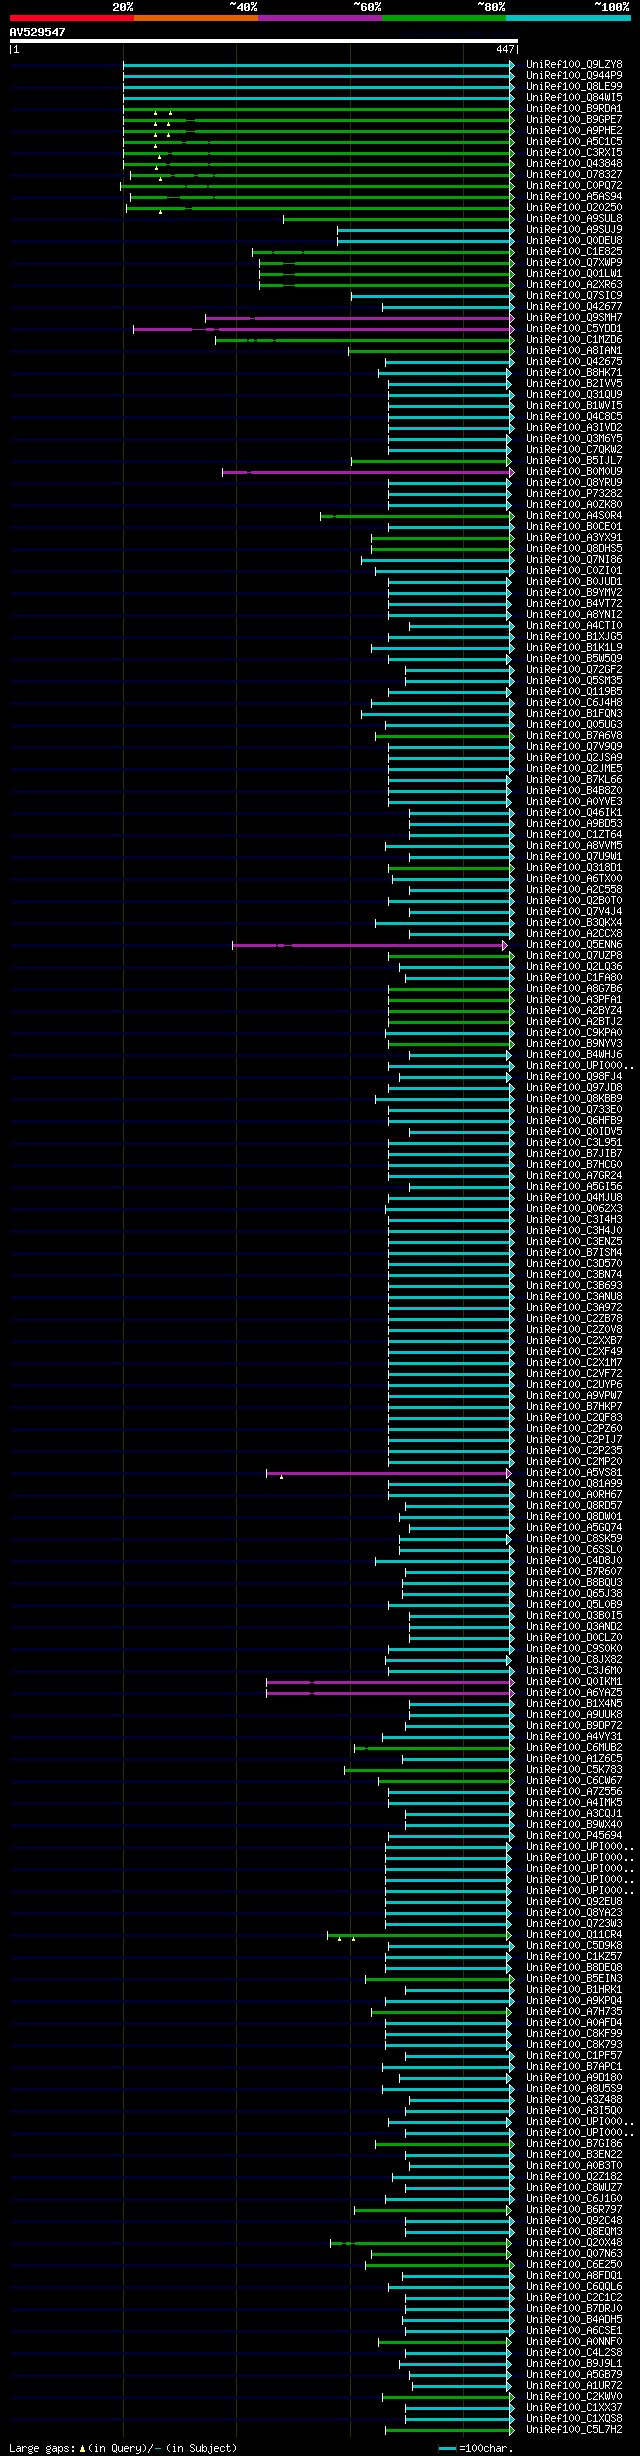Select the UniRef100_Q9SMH7 label

[574, 318]
